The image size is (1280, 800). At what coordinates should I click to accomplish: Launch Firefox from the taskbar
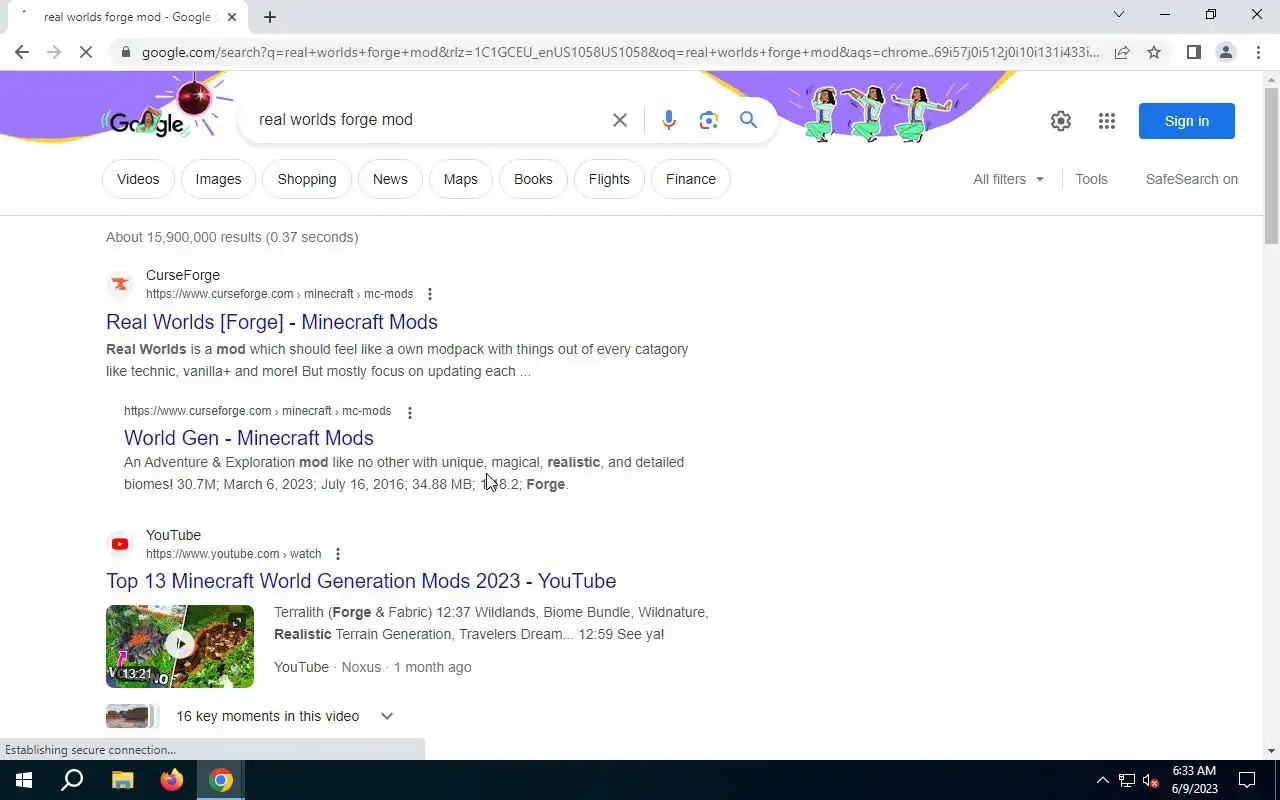click(x=172, y=780)
